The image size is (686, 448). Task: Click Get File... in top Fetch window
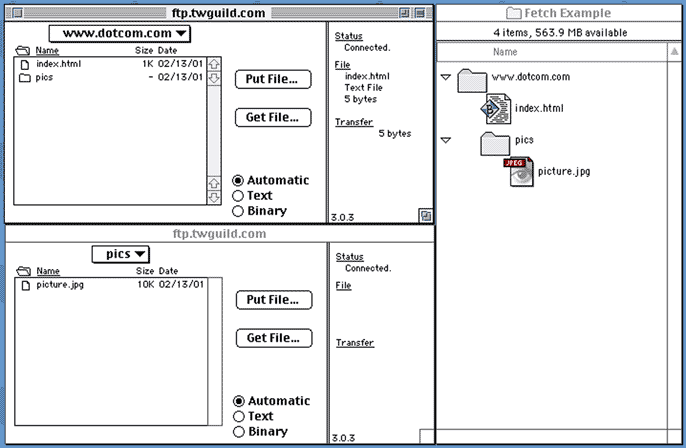tap(273, 117)
